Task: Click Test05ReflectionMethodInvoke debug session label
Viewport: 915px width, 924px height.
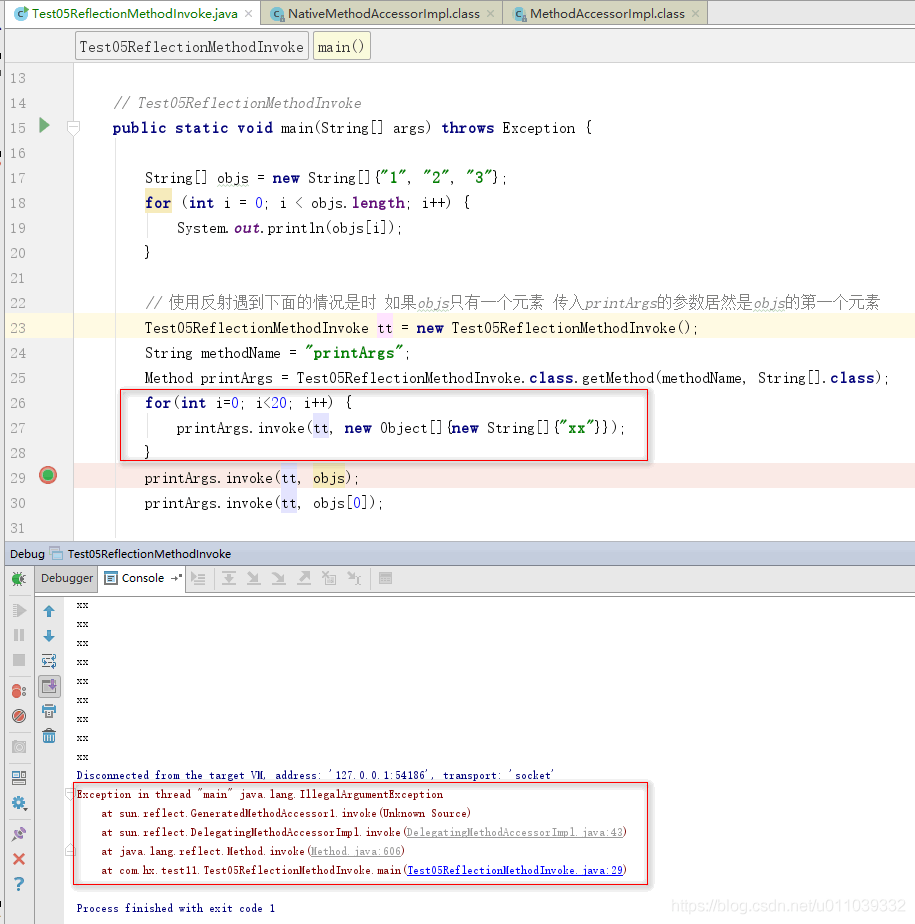Action: (149, 554)
